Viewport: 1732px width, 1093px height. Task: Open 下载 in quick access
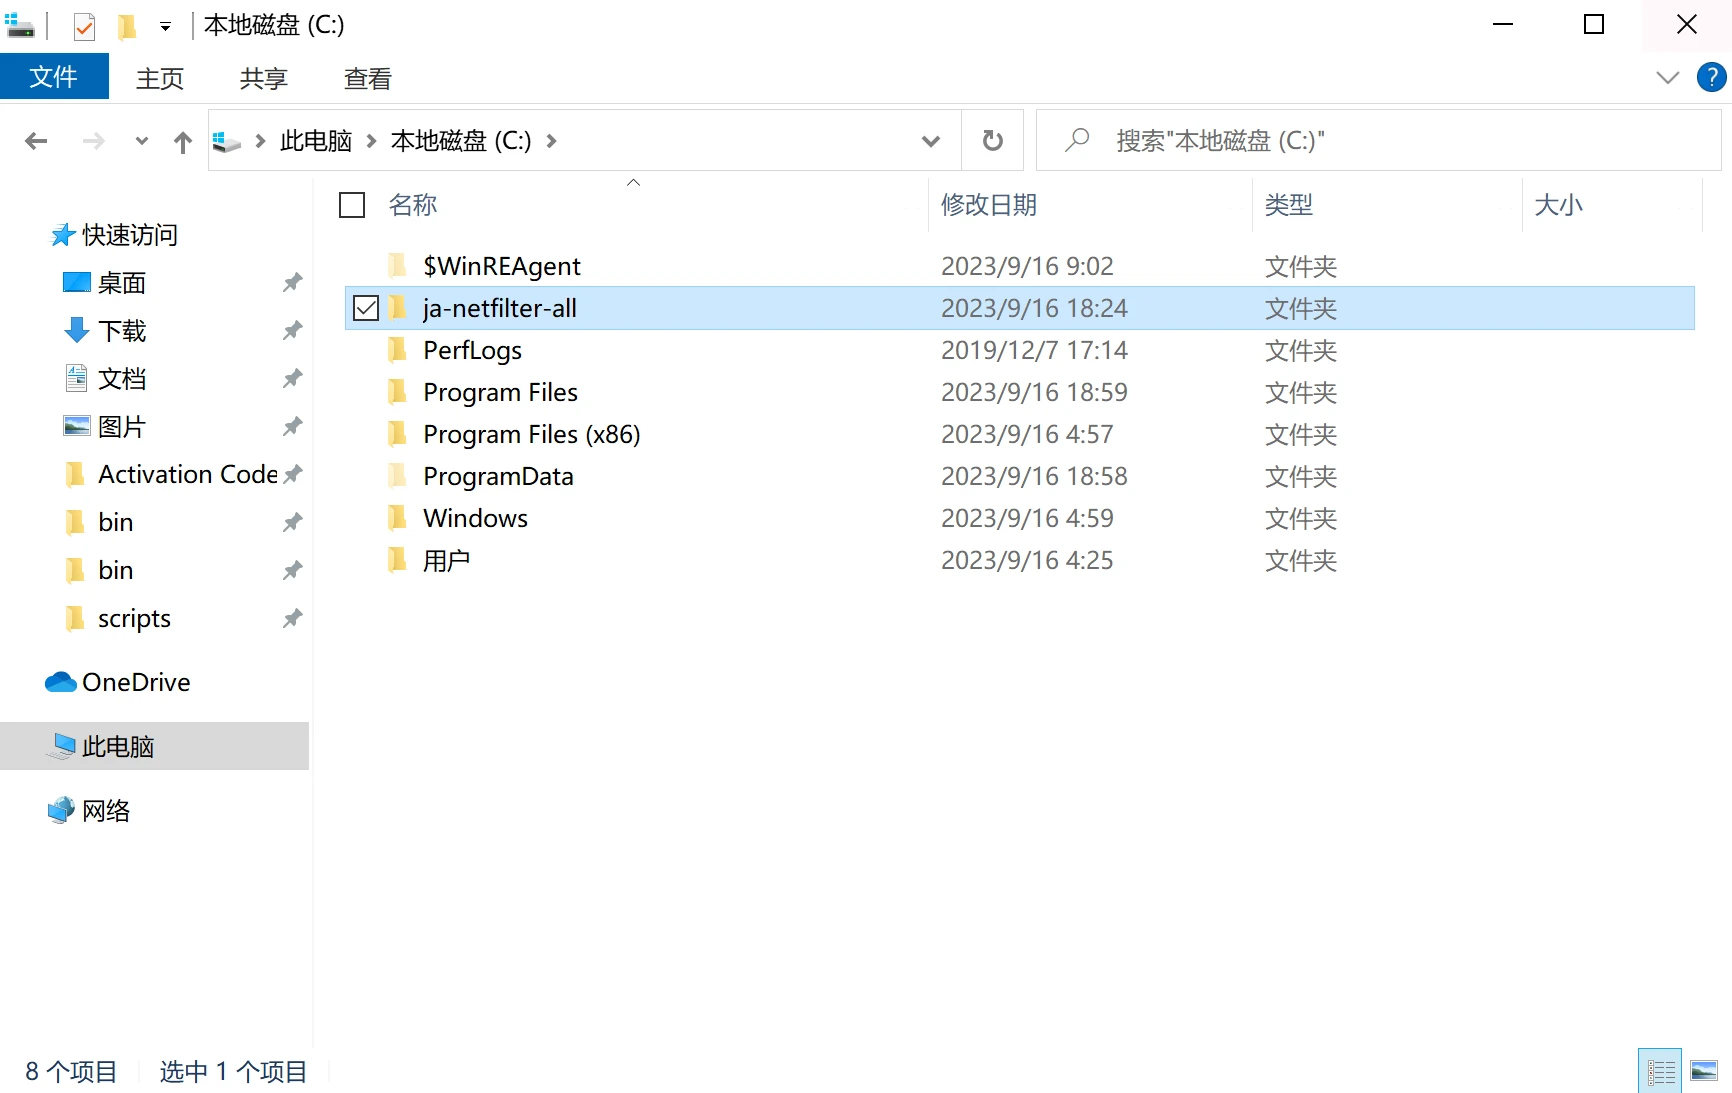pyautogui.click(x=122, y=331)
